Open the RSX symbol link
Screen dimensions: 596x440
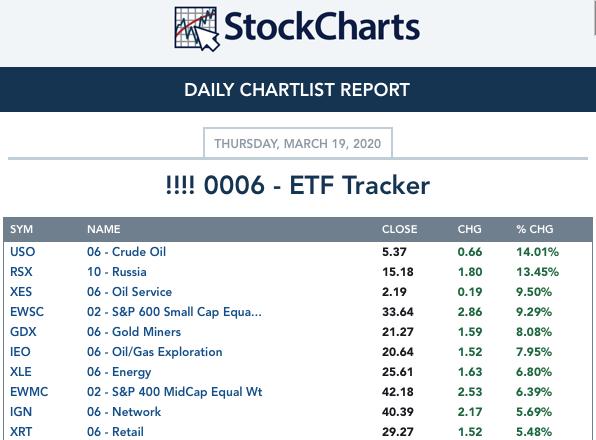coord(21,272)
